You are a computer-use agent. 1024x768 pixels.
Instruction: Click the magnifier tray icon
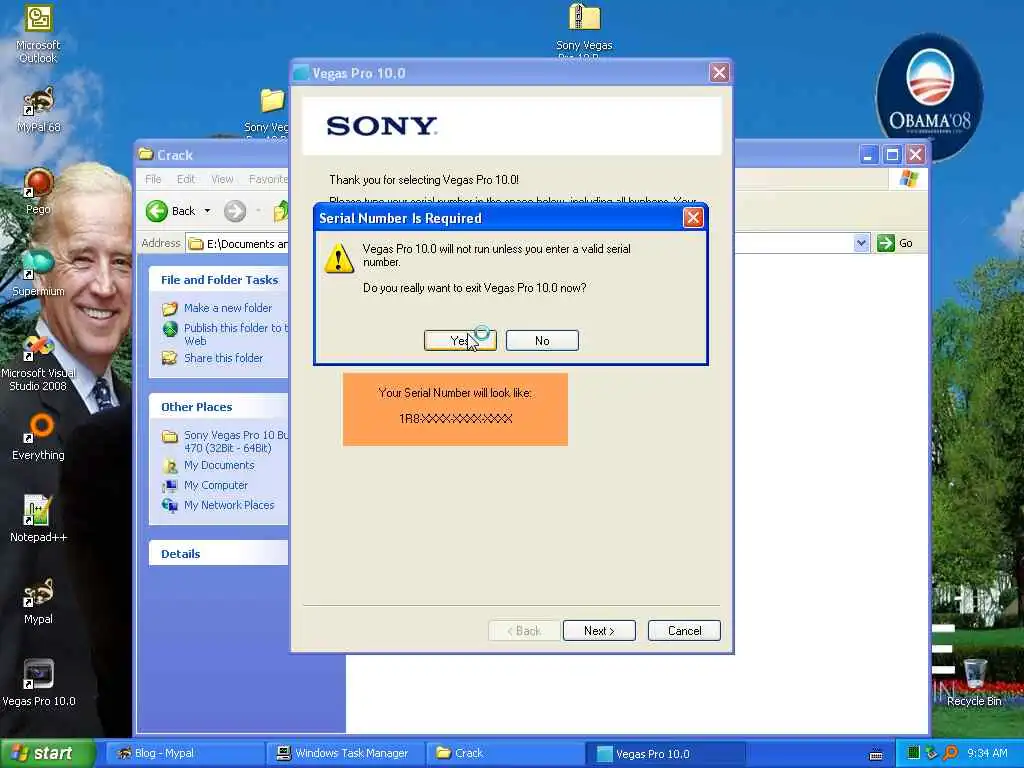tap(951, 753)
